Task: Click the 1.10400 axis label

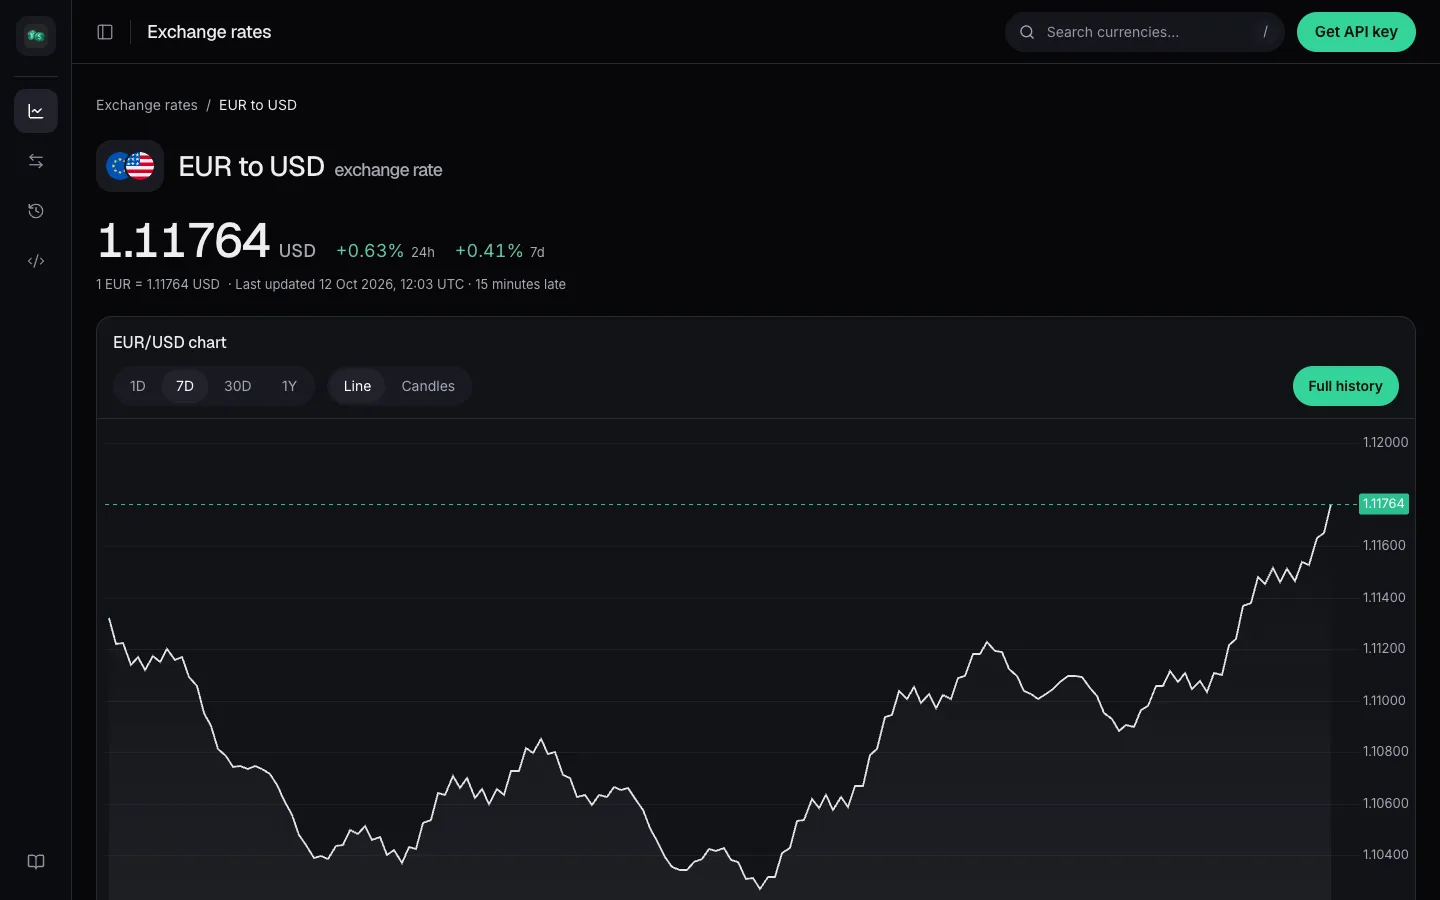Action: tap(1386, 854)
